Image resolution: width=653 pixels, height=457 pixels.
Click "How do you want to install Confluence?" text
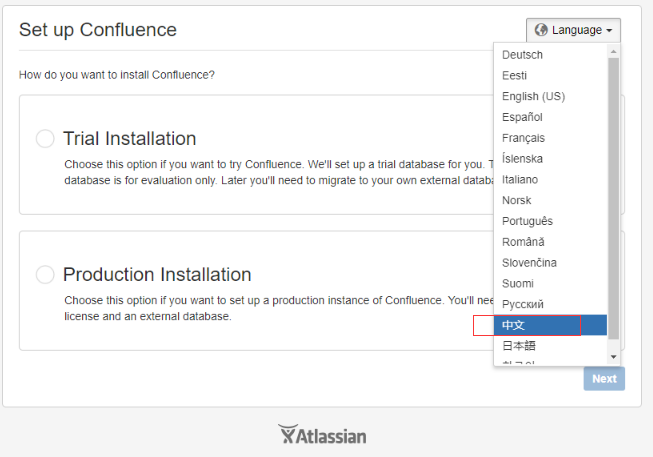(117, 75)
